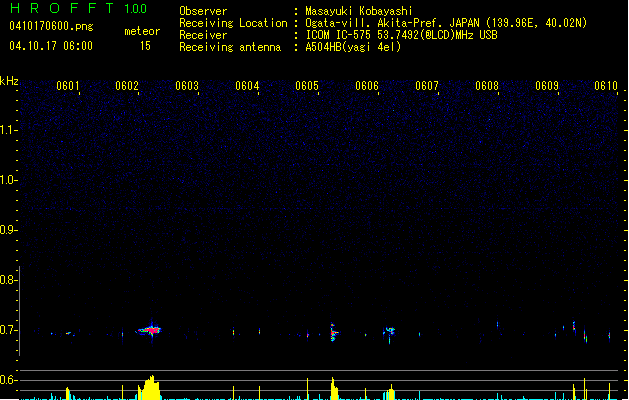Click the tallest yellow intensity peak after 0602
Image resolution: width=629 pixels, height=400 pixels.
tap(149, 388)
